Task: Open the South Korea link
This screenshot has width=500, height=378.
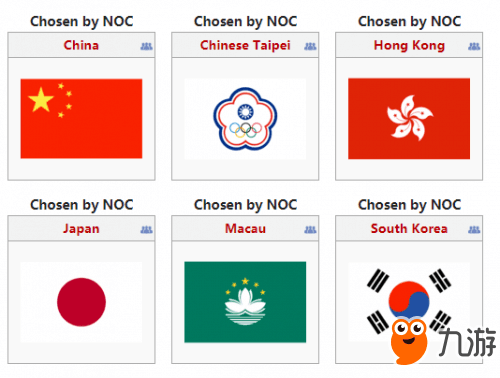Action: [409, 228]
